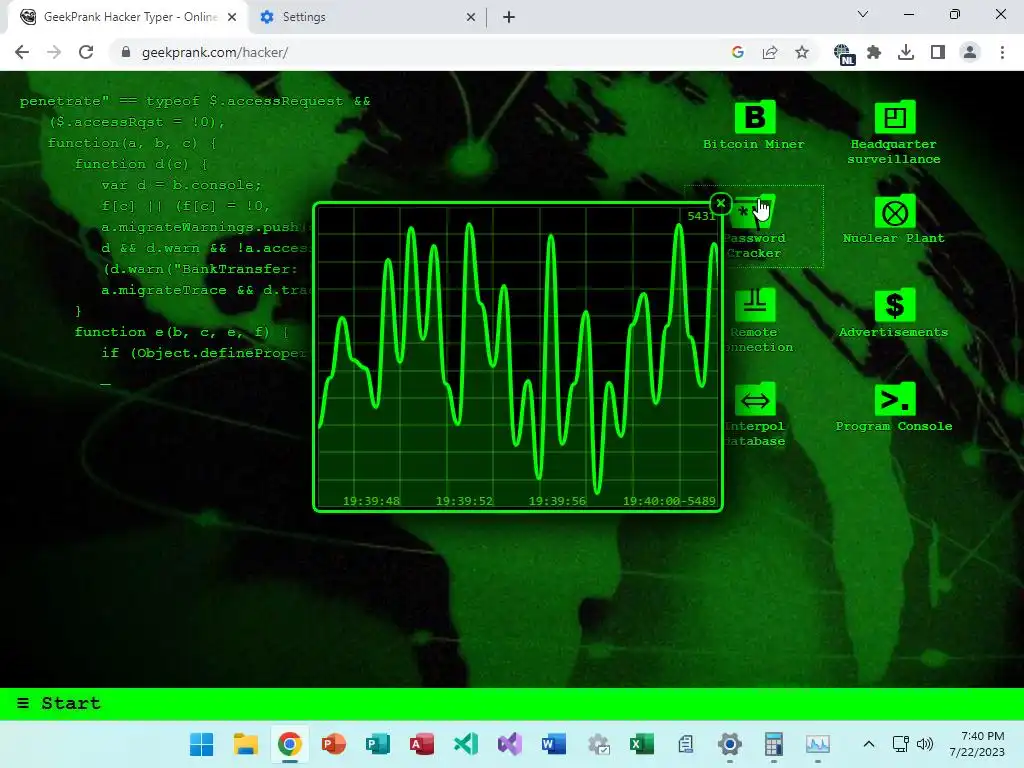1024x768 pixels.
Task: Open Excel from taskbar
Action: [642, 744]
